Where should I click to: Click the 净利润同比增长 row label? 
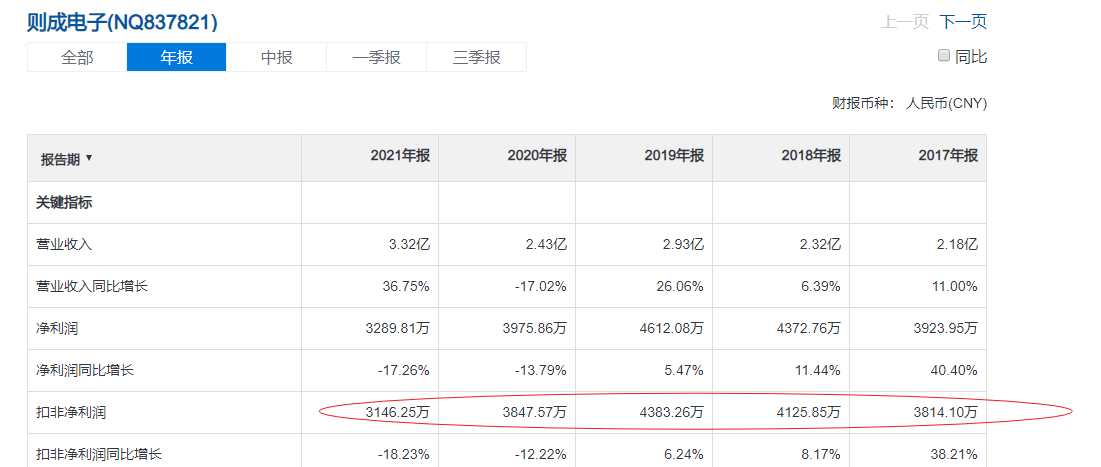pyautogui.click(x=85, y=370)
